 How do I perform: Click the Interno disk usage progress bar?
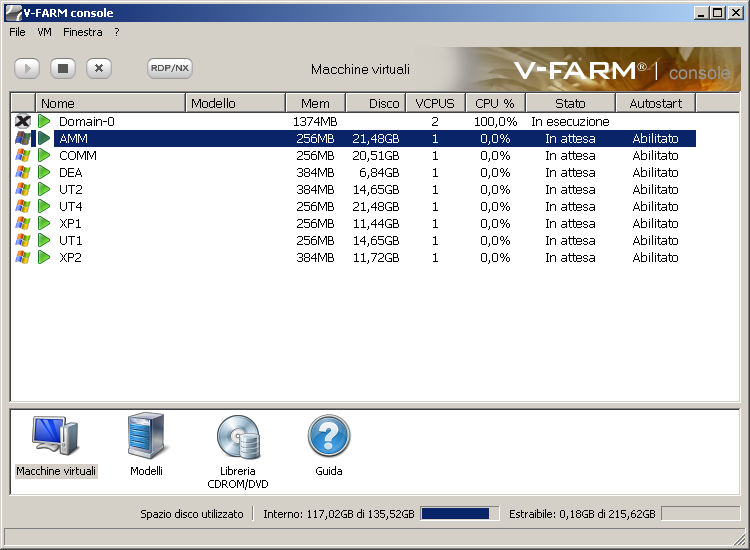tap(460, 514)
